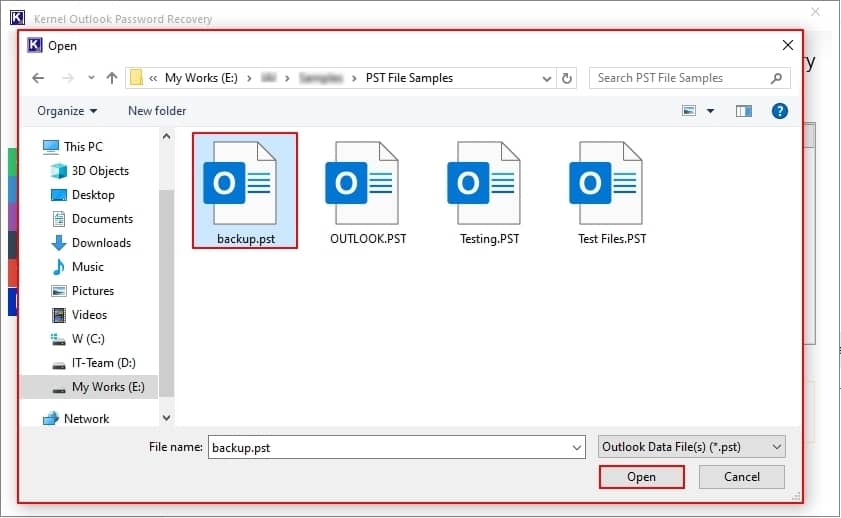Click the backup.pst file icon
The height and width of the screenshot is (518, 841).
click(x=244, y=182)
